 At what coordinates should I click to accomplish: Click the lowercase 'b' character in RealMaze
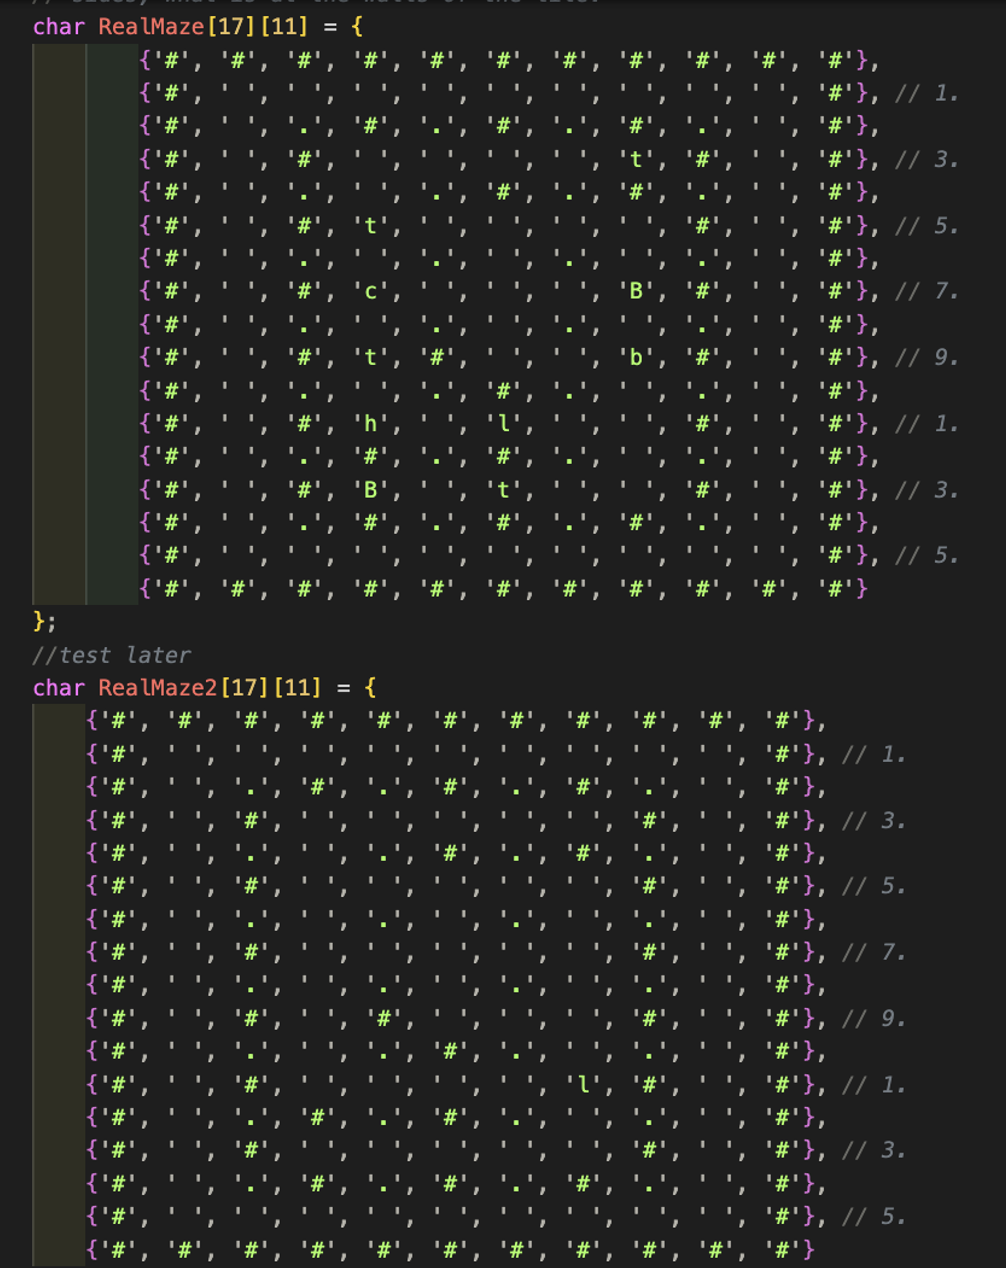636,358
